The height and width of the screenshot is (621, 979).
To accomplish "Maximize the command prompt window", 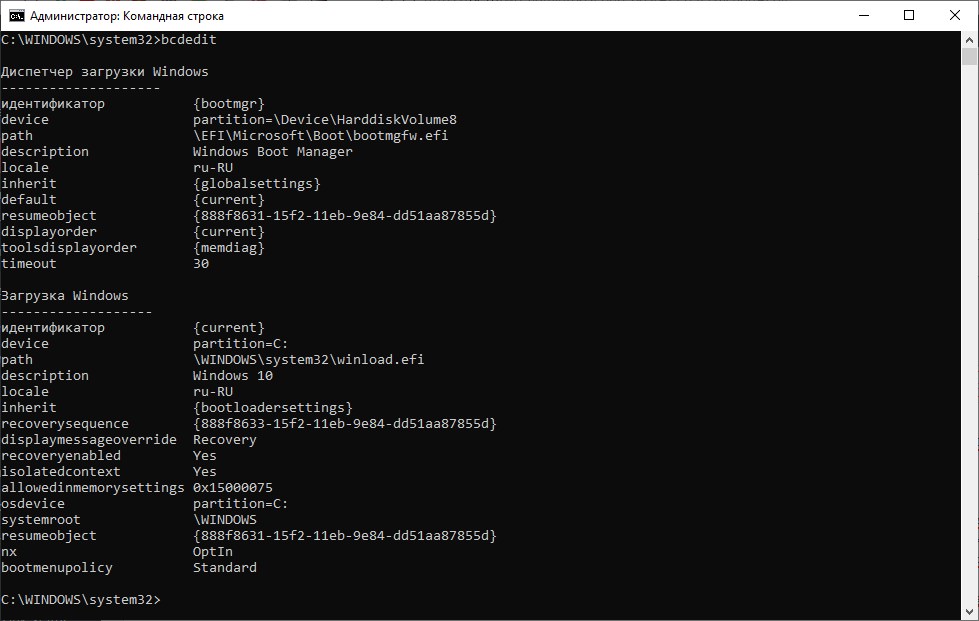I will [909, 16].
